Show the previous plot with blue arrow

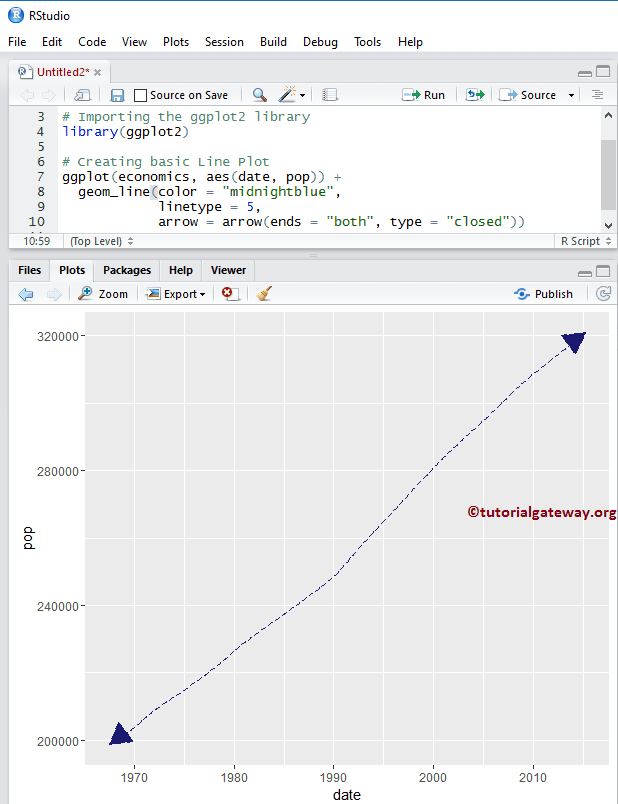(x=26, y=294)
